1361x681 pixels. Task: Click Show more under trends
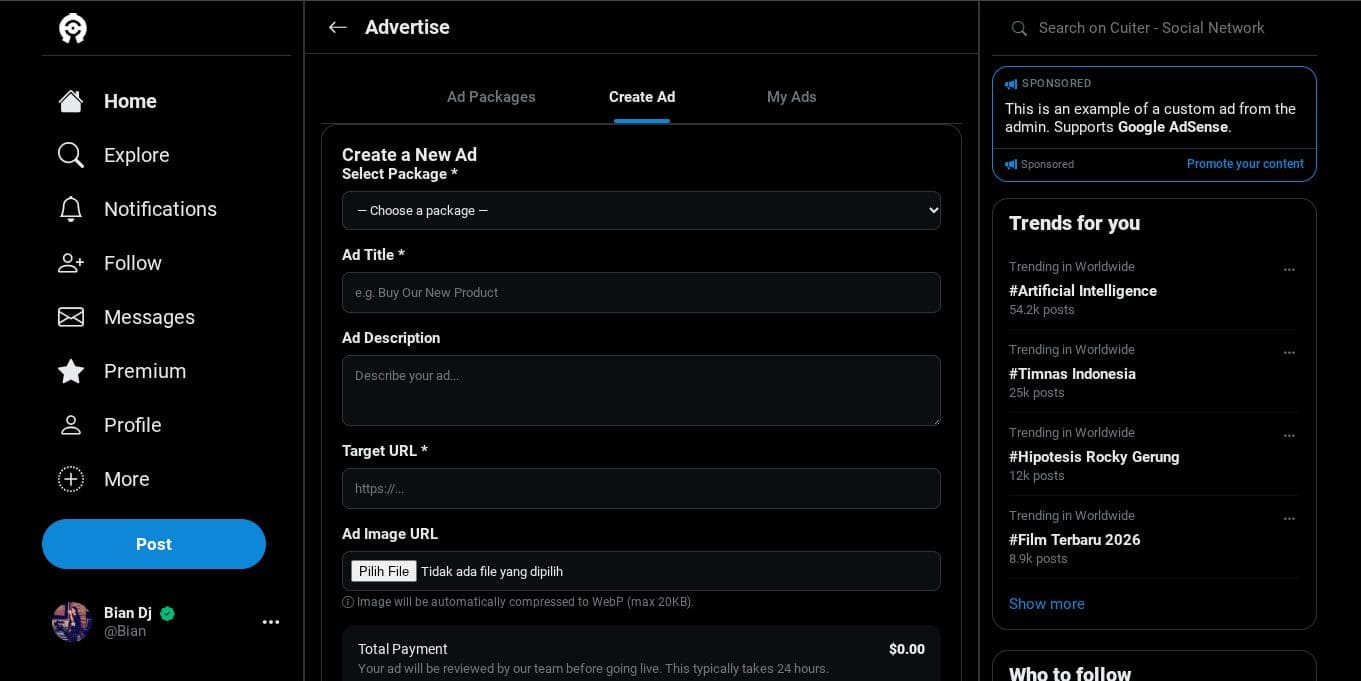[x=1046, y=604]
